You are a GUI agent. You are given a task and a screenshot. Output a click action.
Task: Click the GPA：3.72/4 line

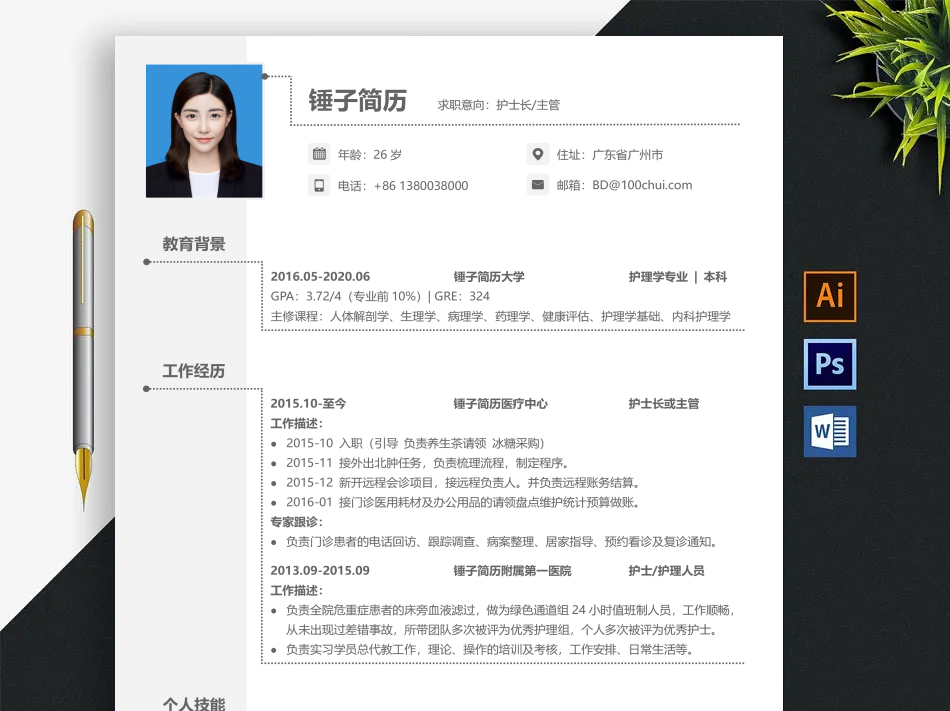(x=380, y=296)
